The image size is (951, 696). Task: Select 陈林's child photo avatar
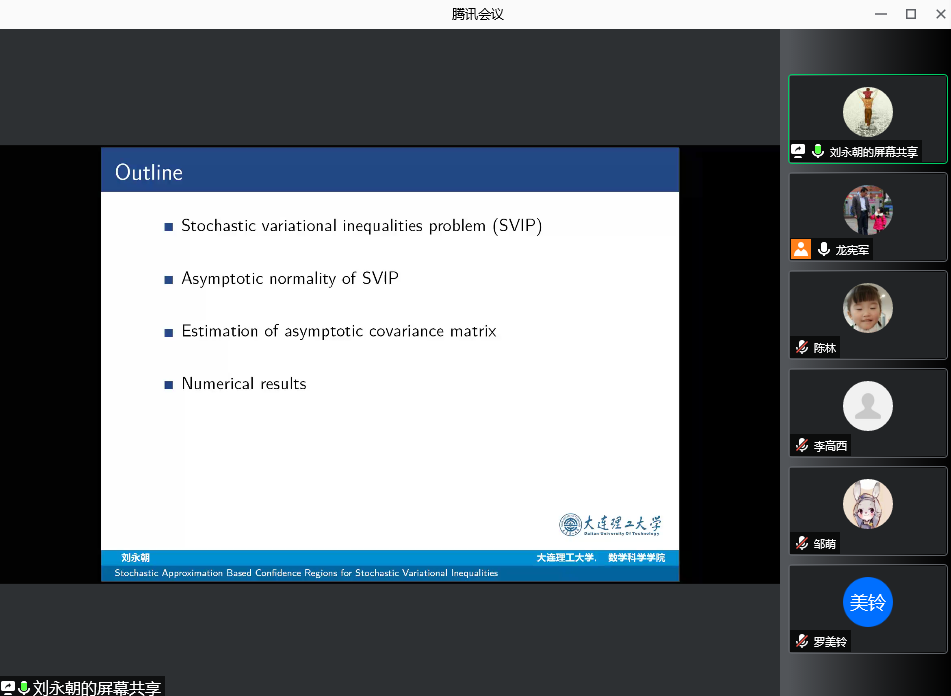point(867,308)
